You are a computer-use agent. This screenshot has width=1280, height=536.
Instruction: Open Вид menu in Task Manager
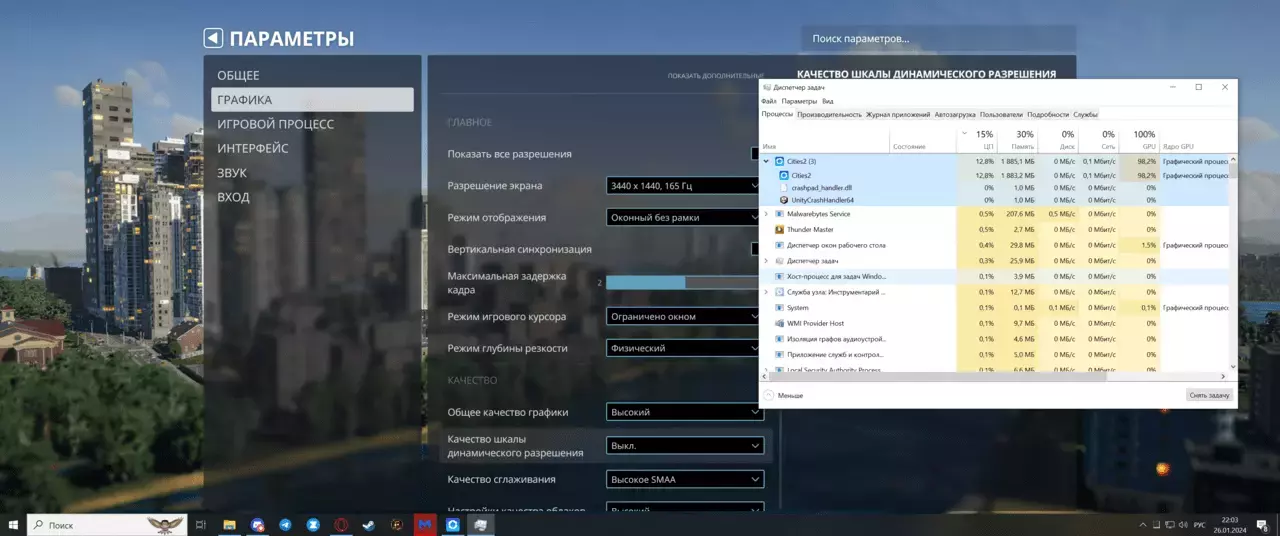tap(828, 101)
